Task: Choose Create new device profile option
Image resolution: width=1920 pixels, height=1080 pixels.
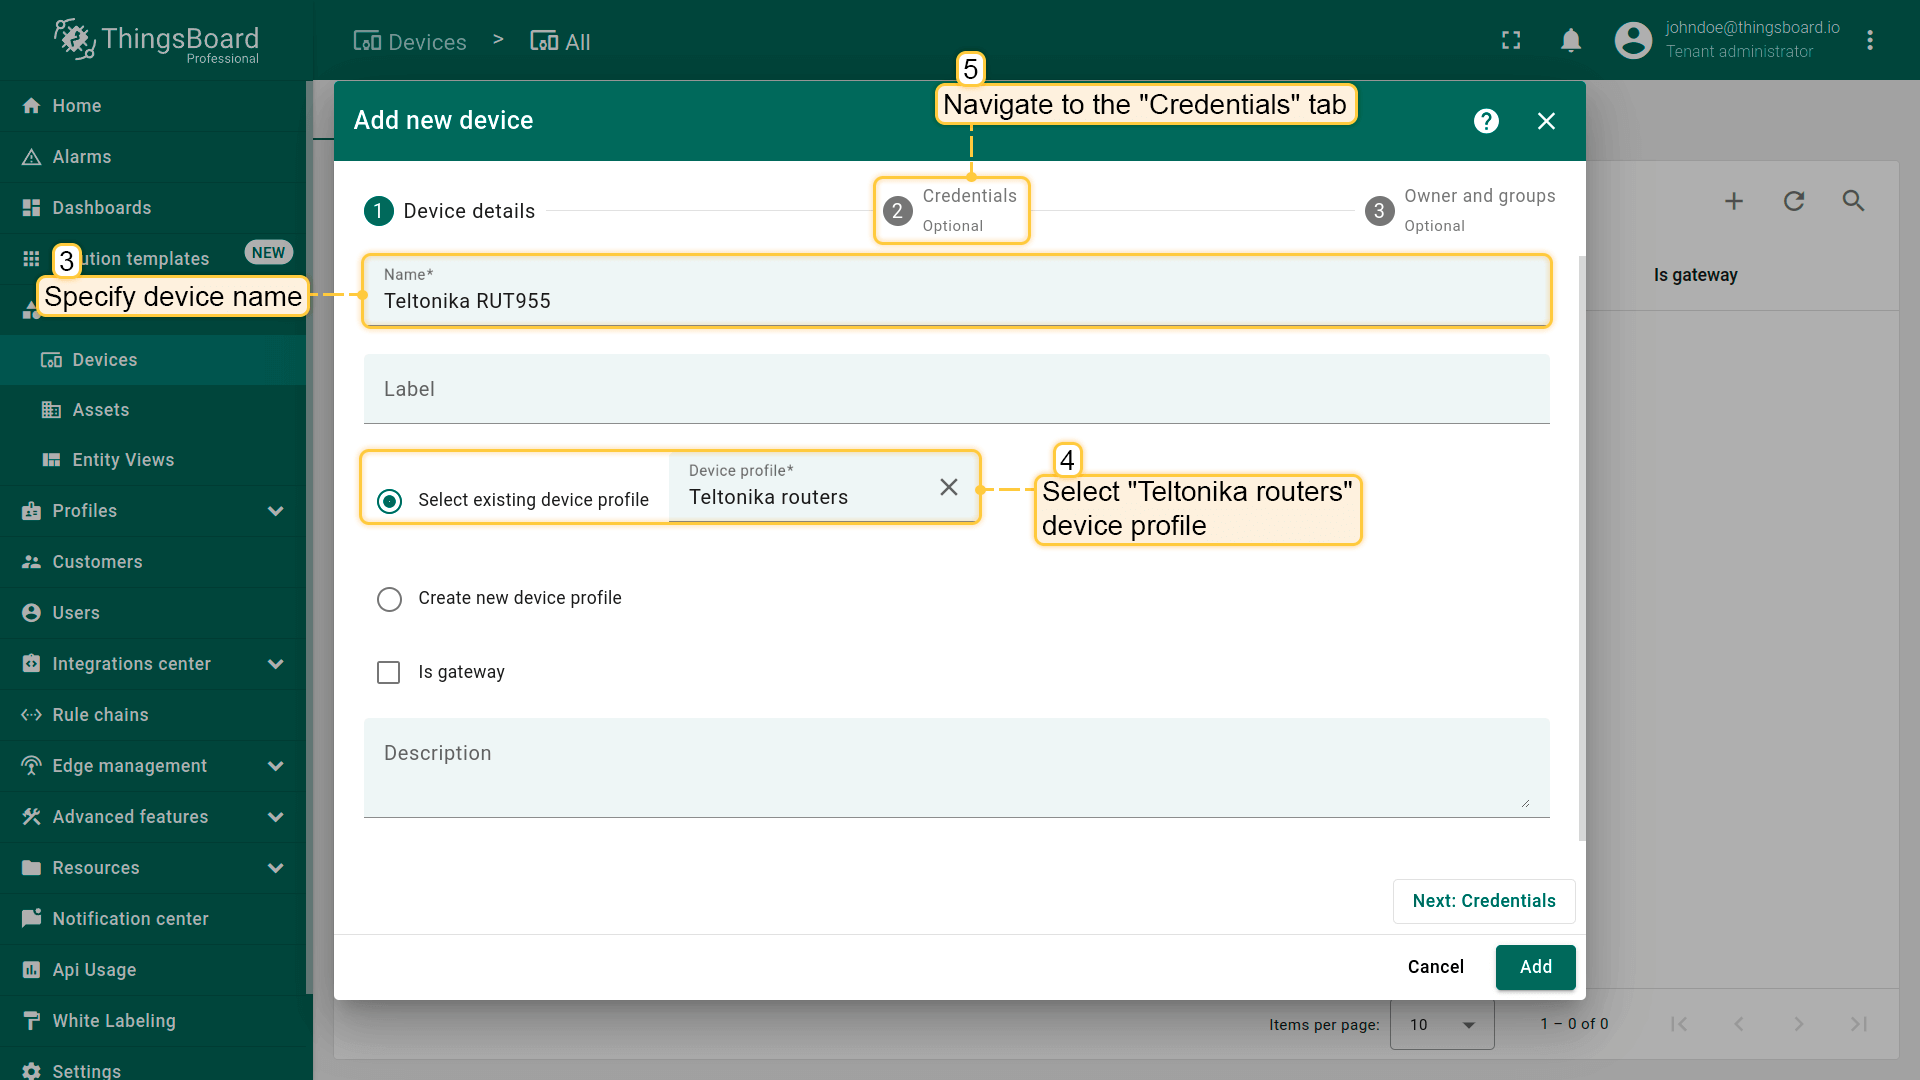Action: 389,599
